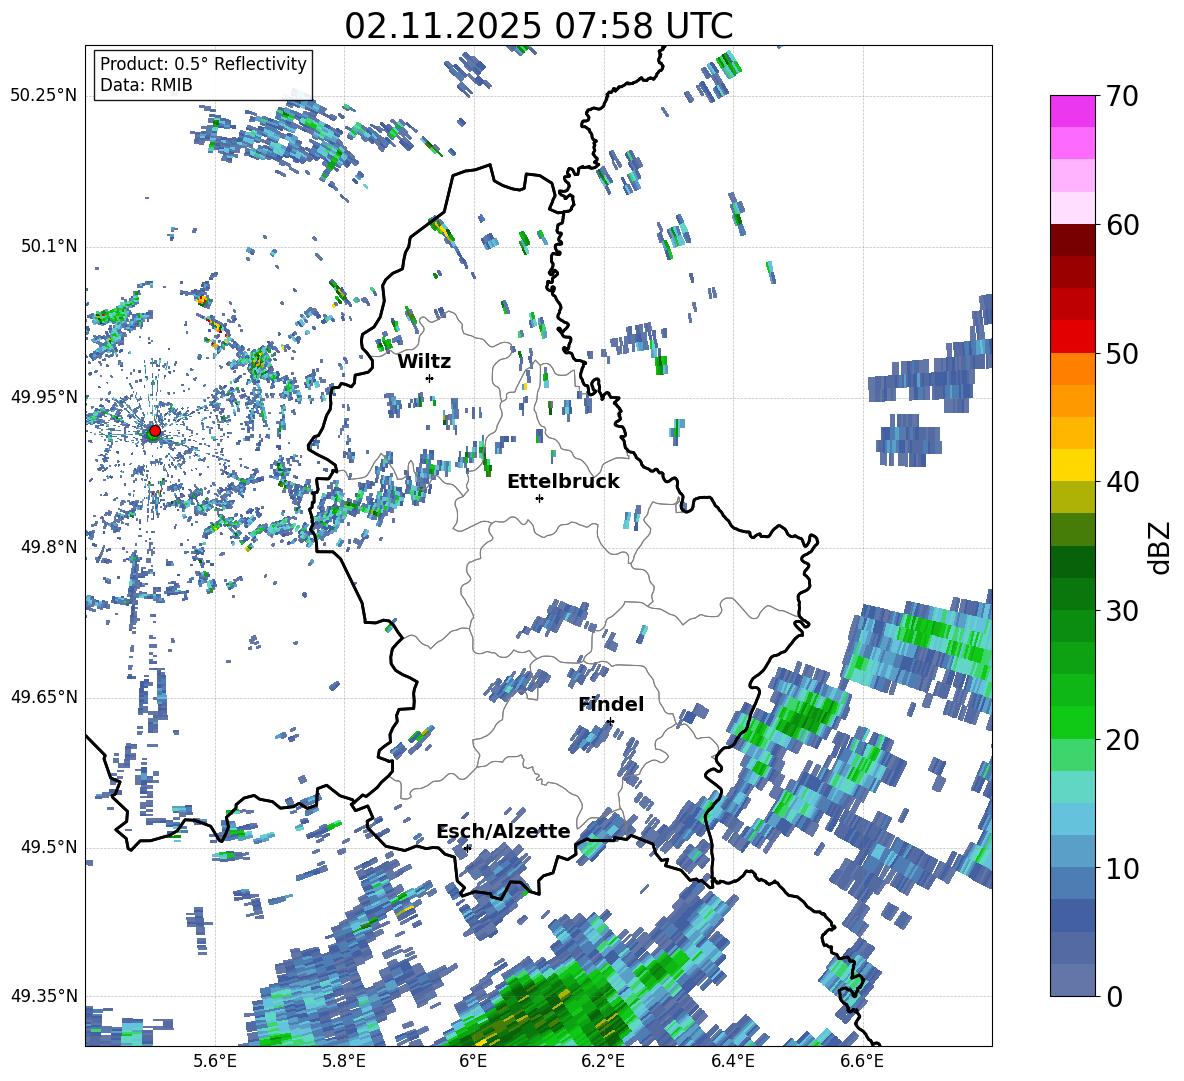Click the 0 value on colorbar
Image resolution: width=1184 pixels, height=1081 pixels.
[1114, 996]
